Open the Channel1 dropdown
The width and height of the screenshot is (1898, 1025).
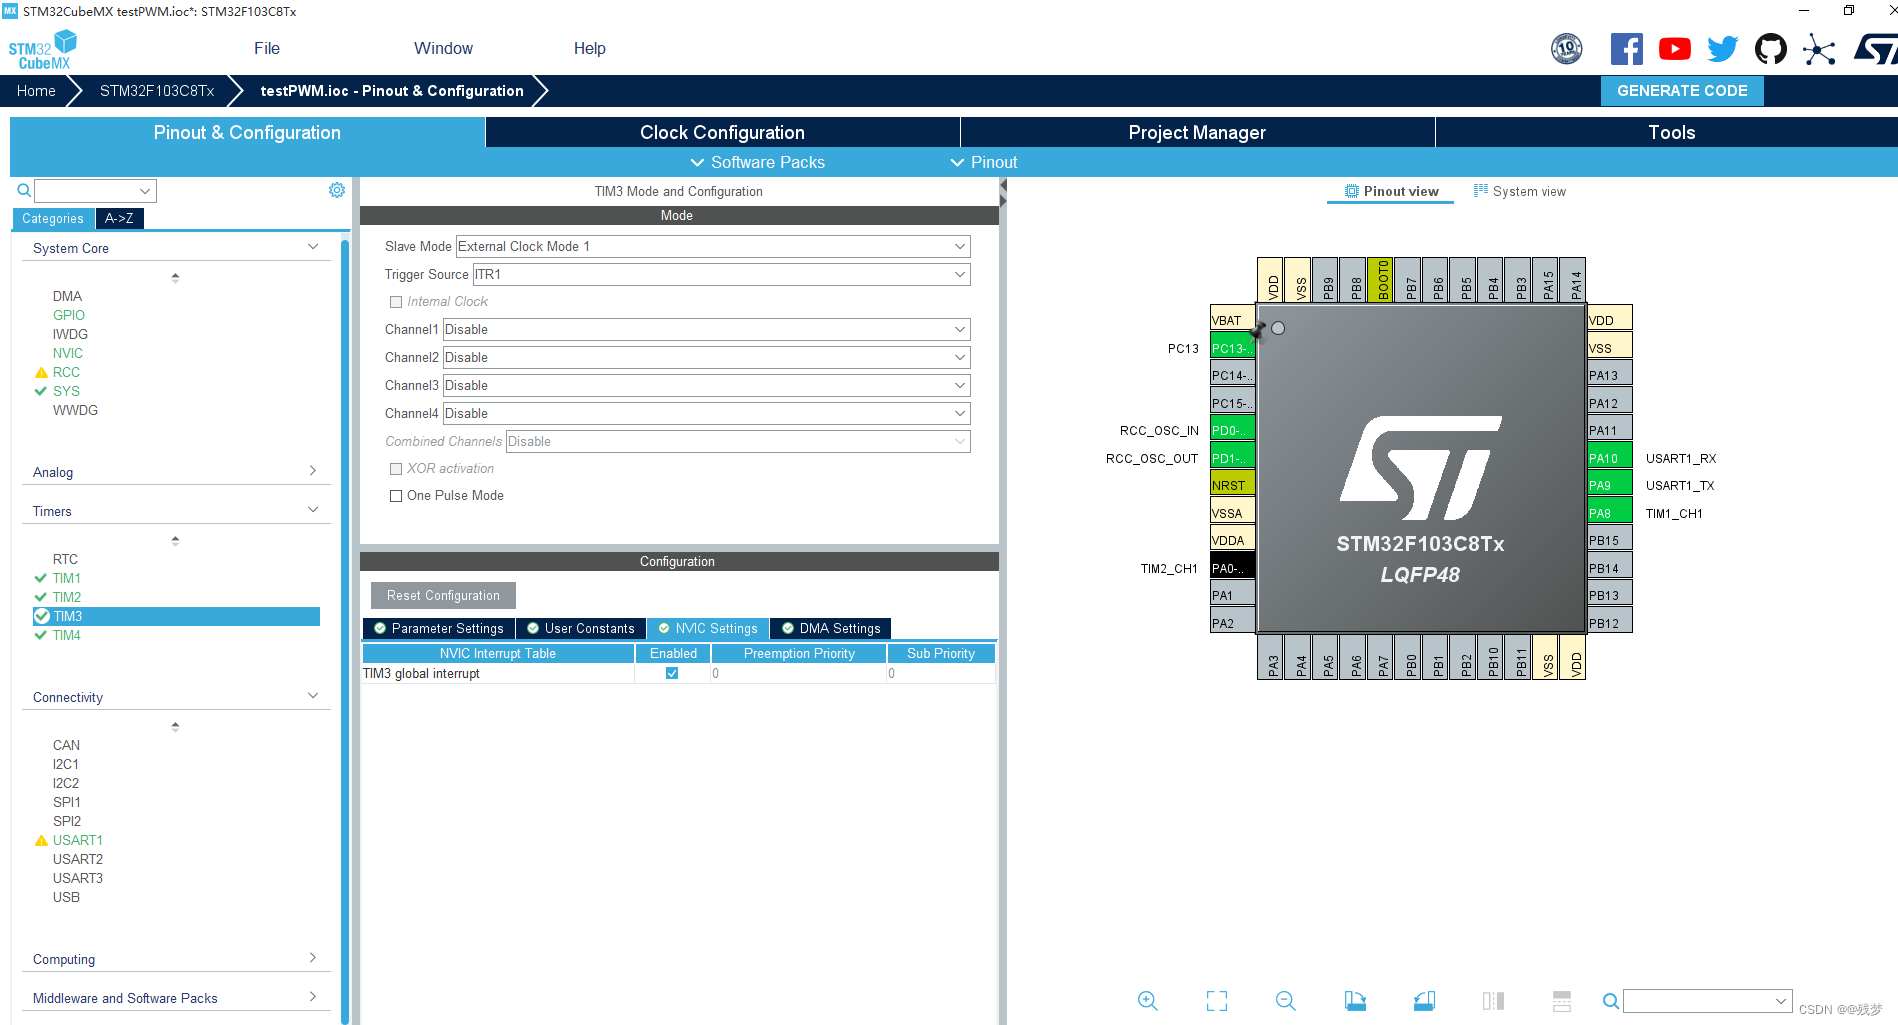[705, 329]
